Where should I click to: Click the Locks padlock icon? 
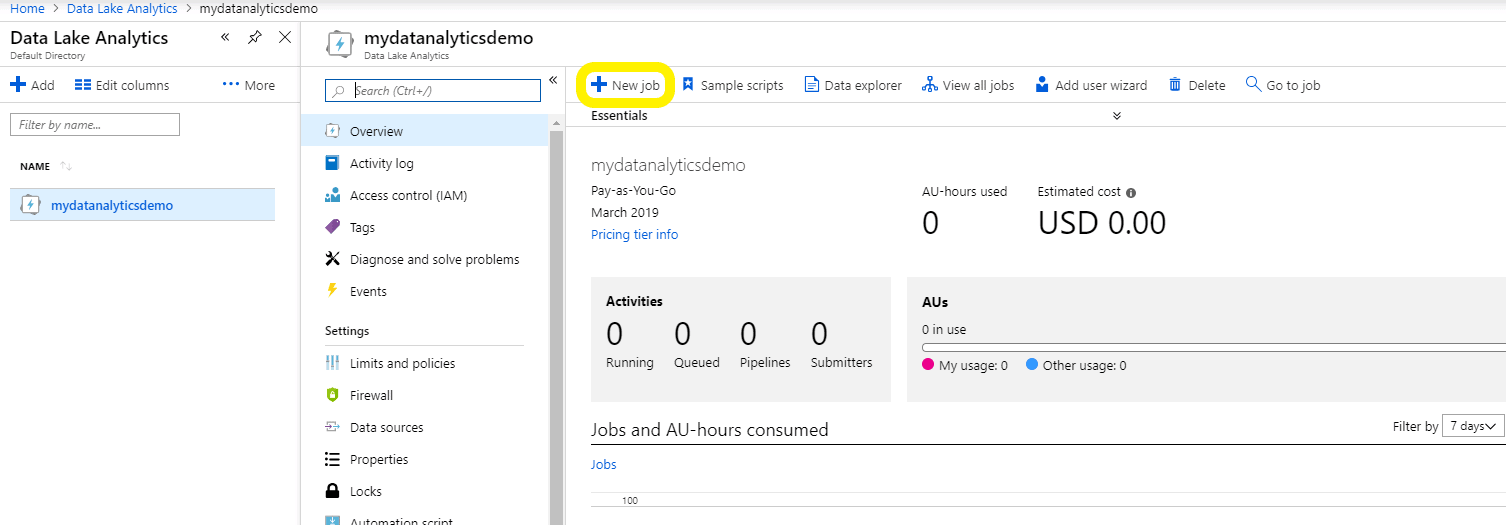coord(333,491)
